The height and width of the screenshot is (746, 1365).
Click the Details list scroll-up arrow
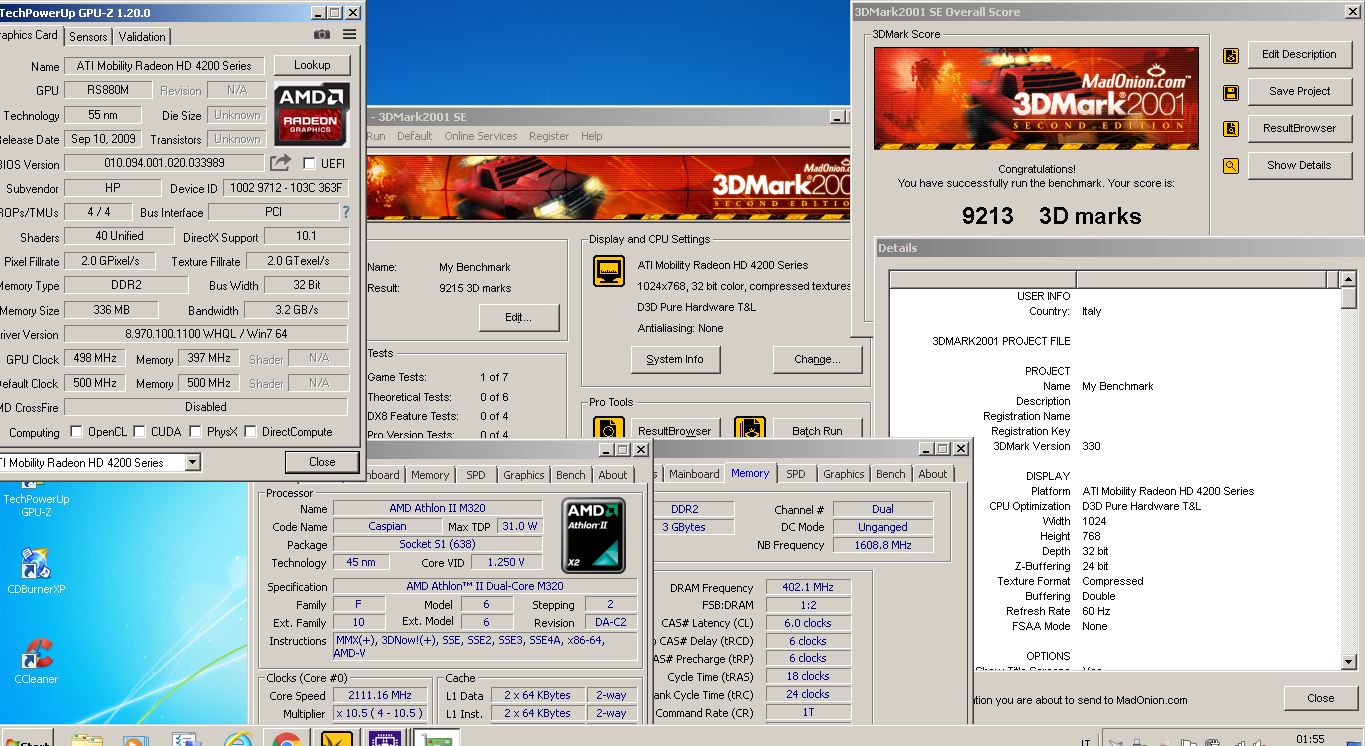[1348, 279]
